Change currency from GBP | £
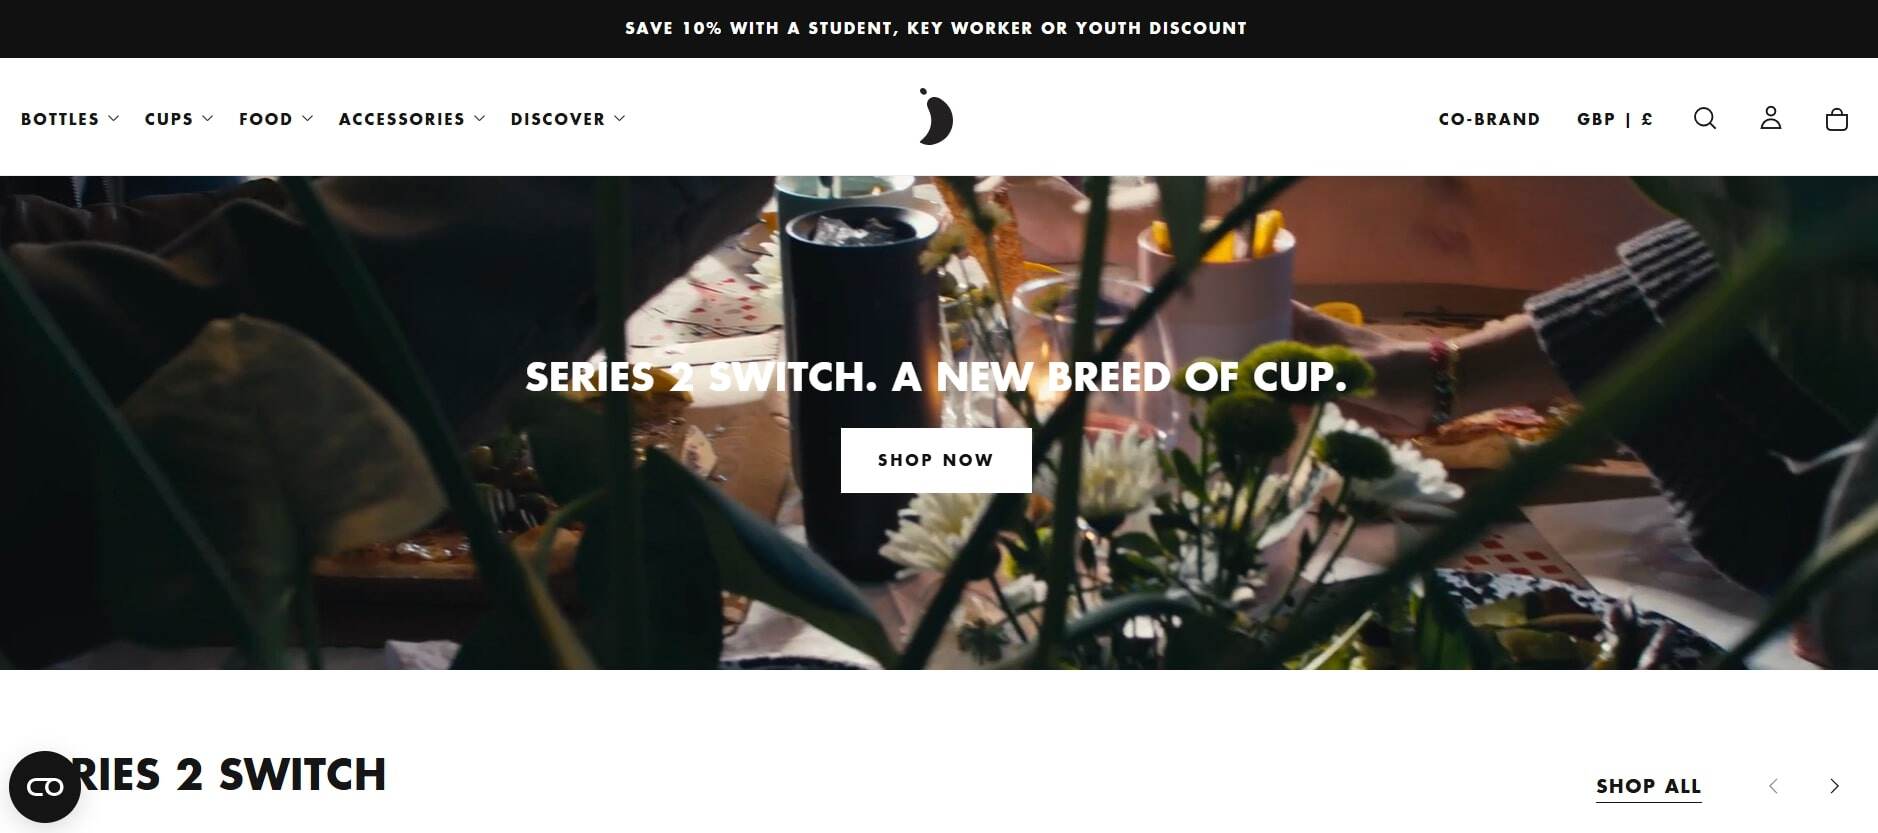 (x=1615, y=119)
